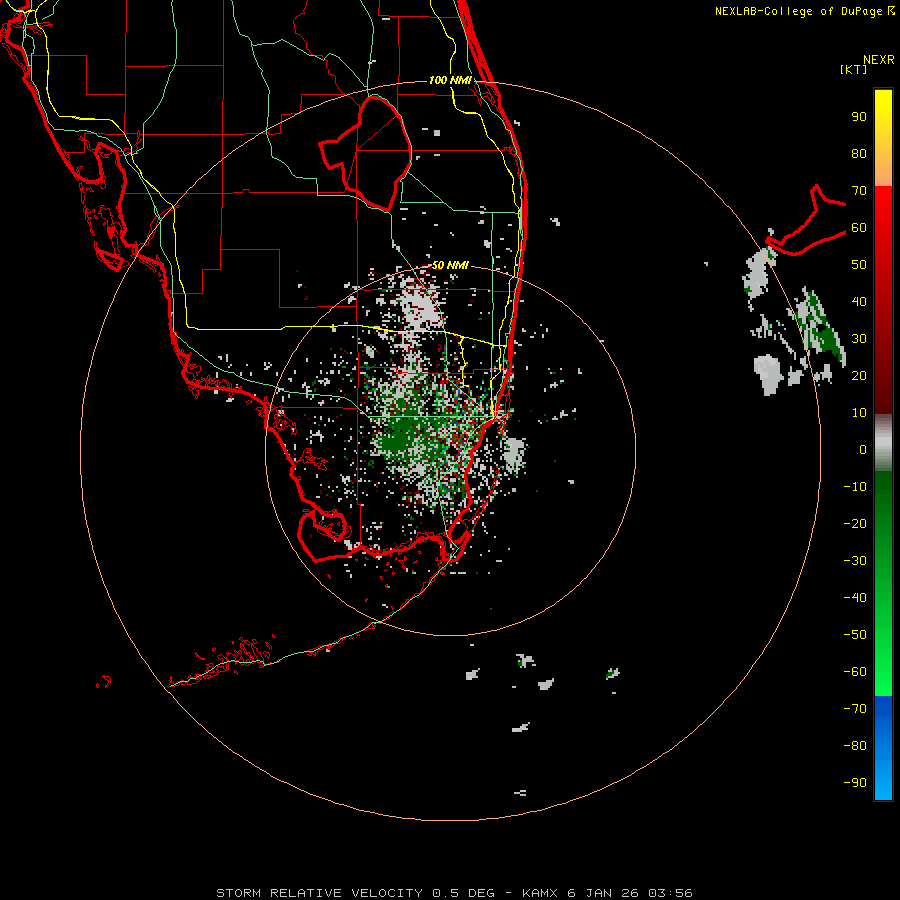Select the -20 scale value
This screenshot has height=900, width=900.
click(855, 524)
